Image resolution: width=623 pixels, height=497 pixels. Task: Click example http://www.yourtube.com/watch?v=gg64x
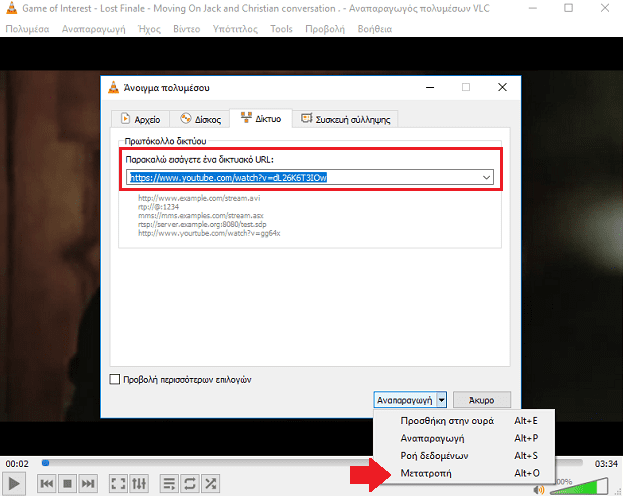209,233
